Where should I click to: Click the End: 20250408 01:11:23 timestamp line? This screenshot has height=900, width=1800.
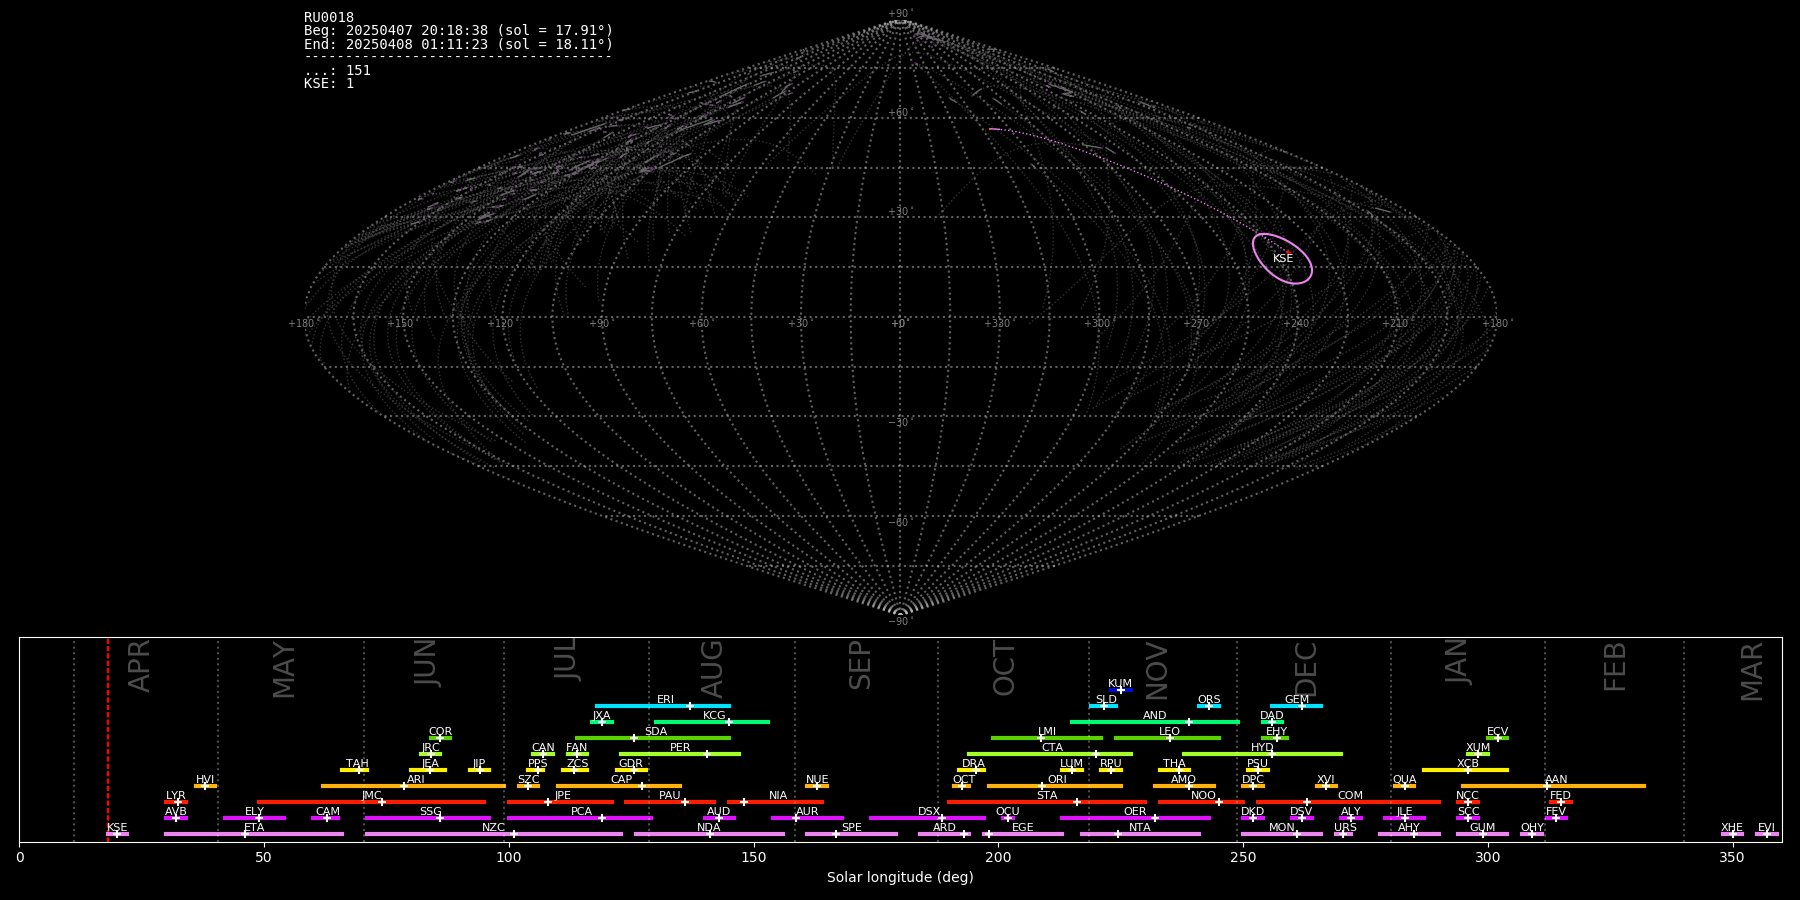coord(458,45)
